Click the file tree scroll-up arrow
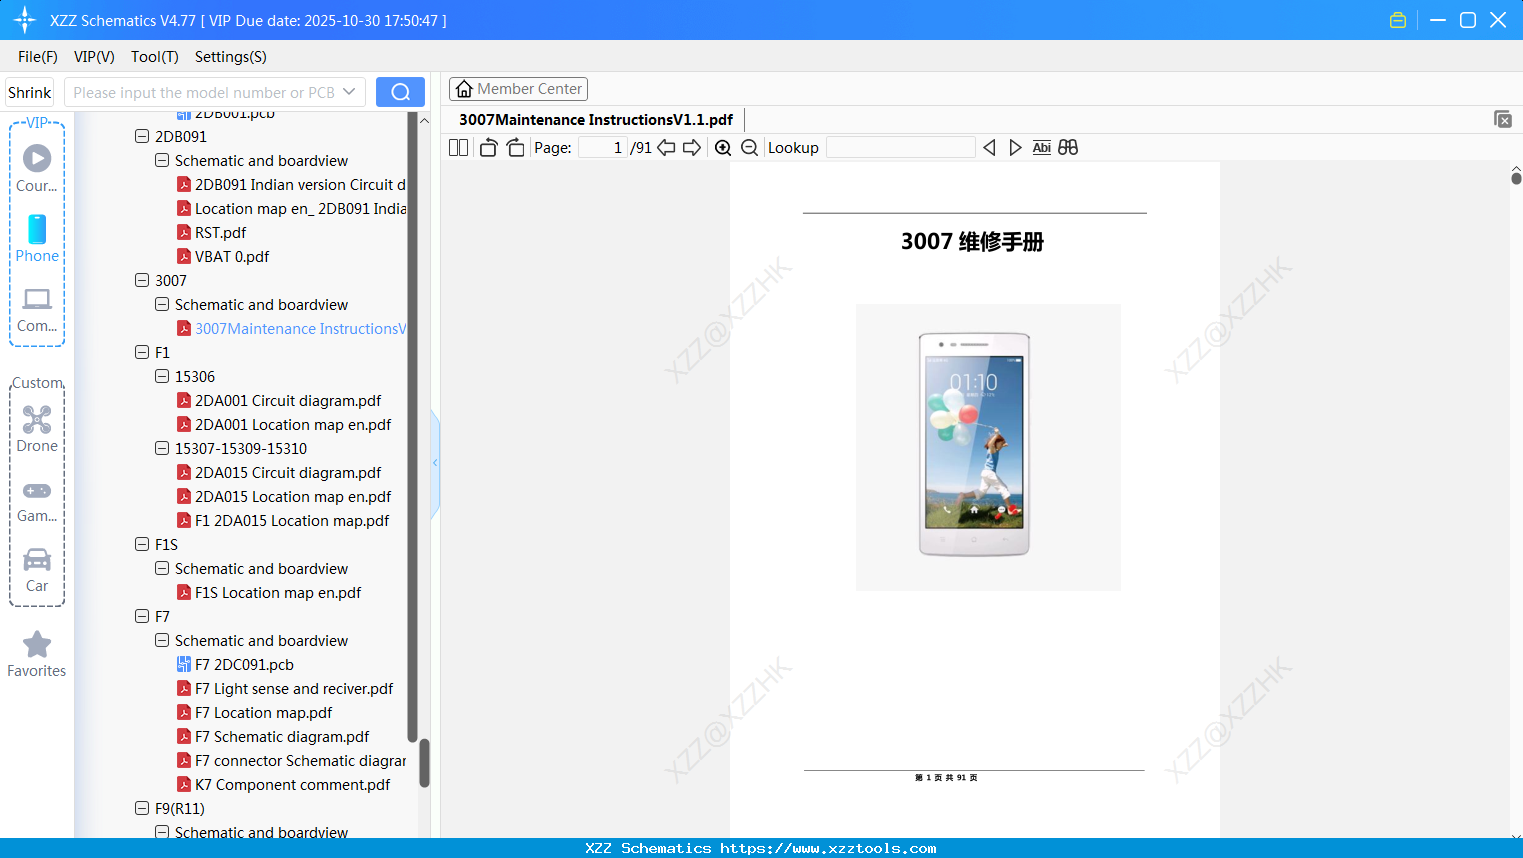The height and width of the screenshot is (858, 1523). (424, 120)
